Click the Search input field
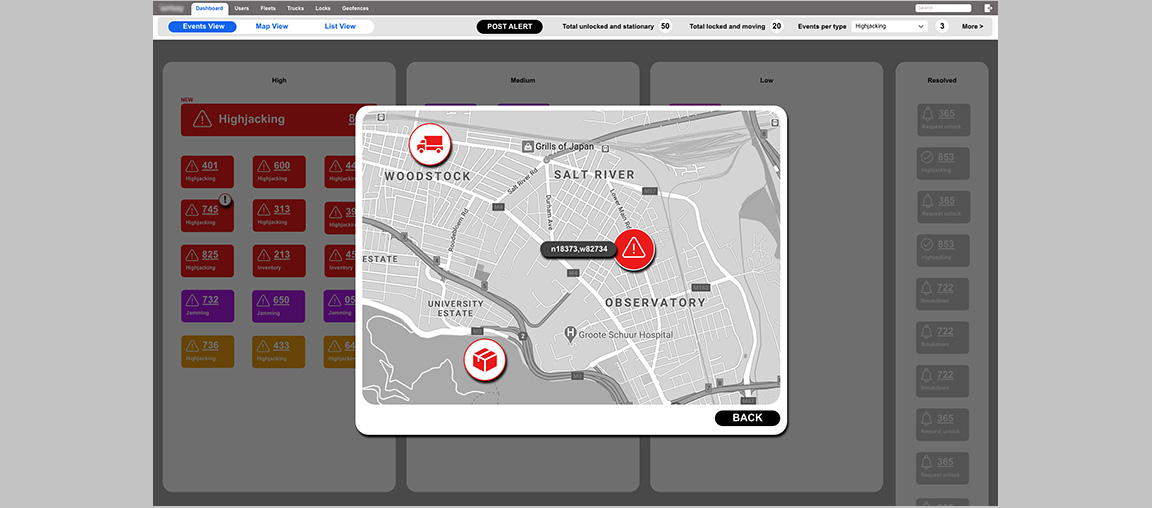 tap(943, 8)
